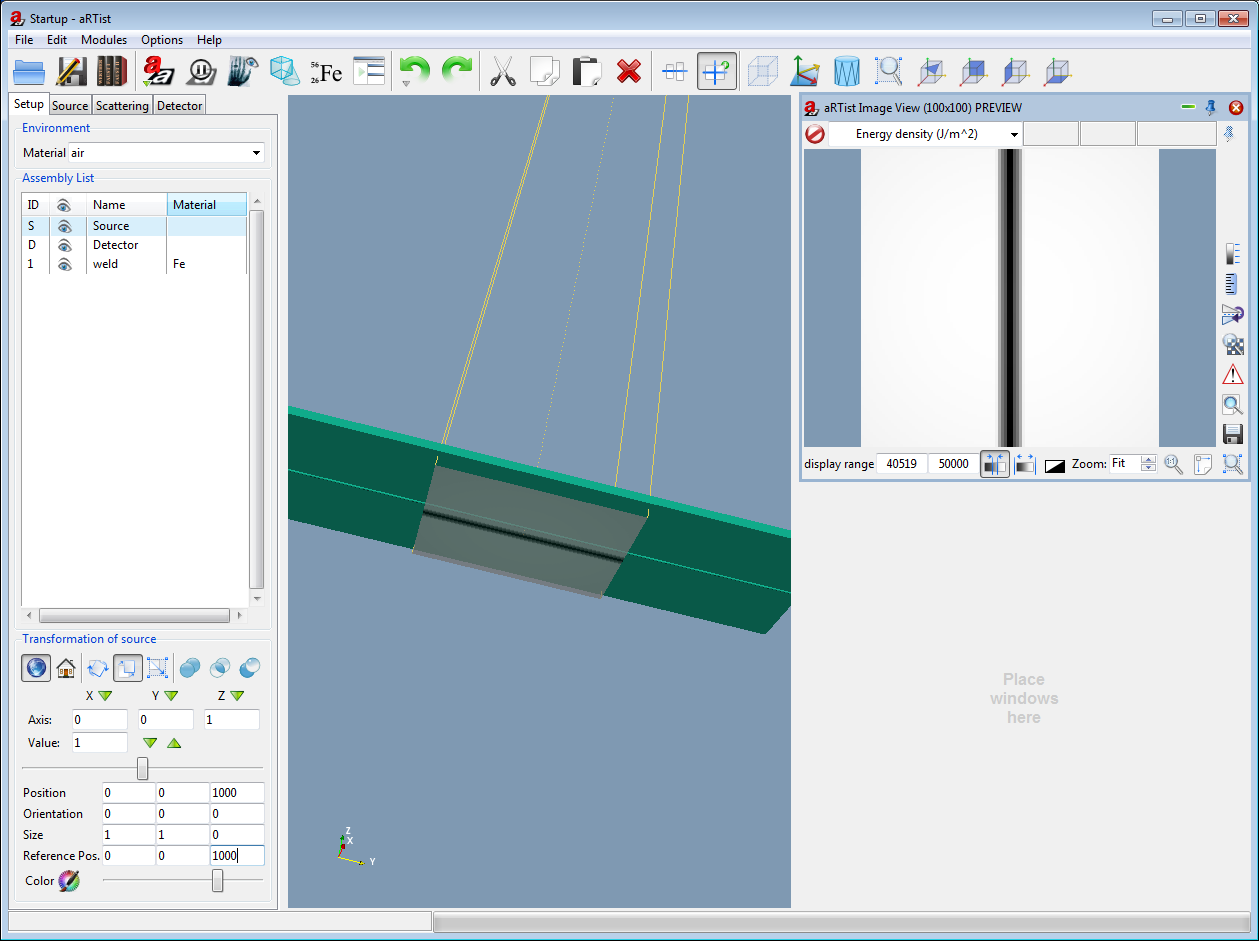The image size is (1259, 941).
Task: Click the cyan solid shape icon
Action: (285, 71)
